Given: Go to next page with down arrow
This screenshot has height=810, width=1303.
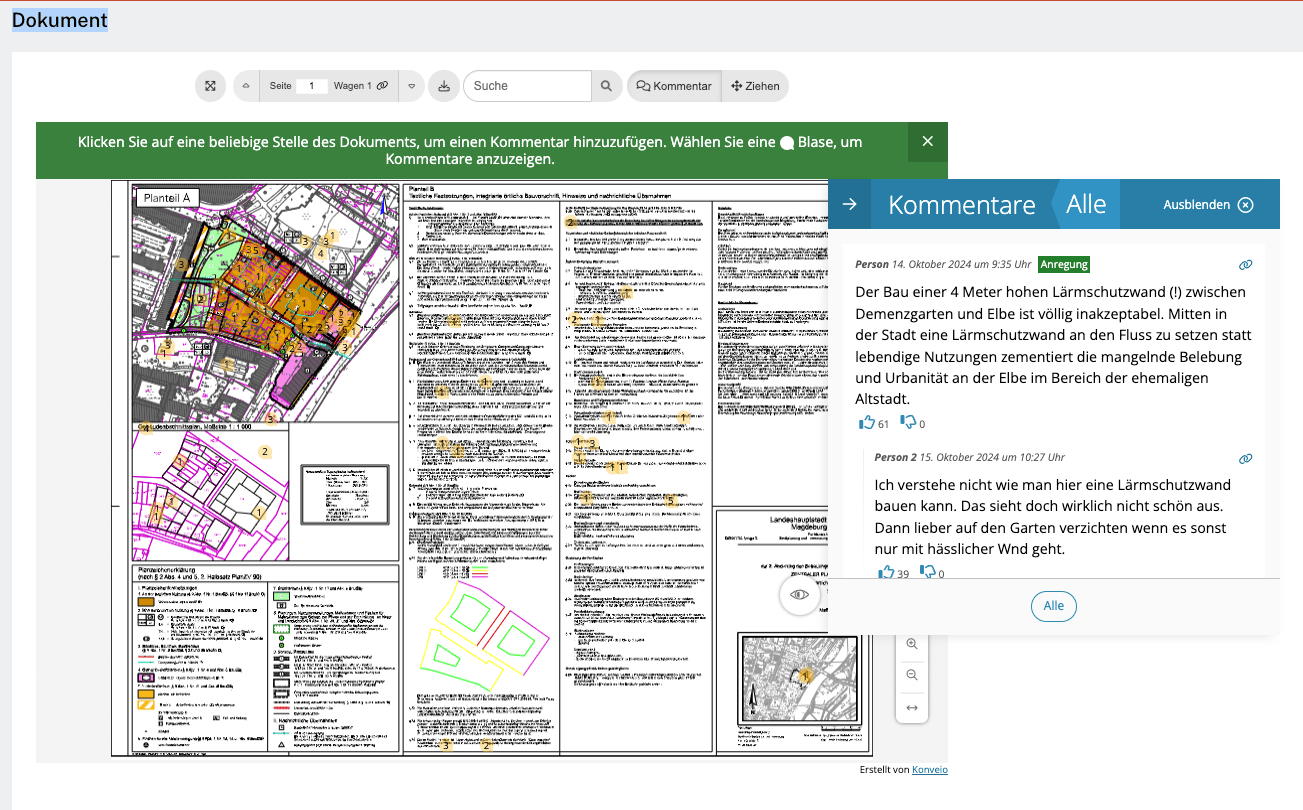Looking at the screenshot, I should point(411,86).
